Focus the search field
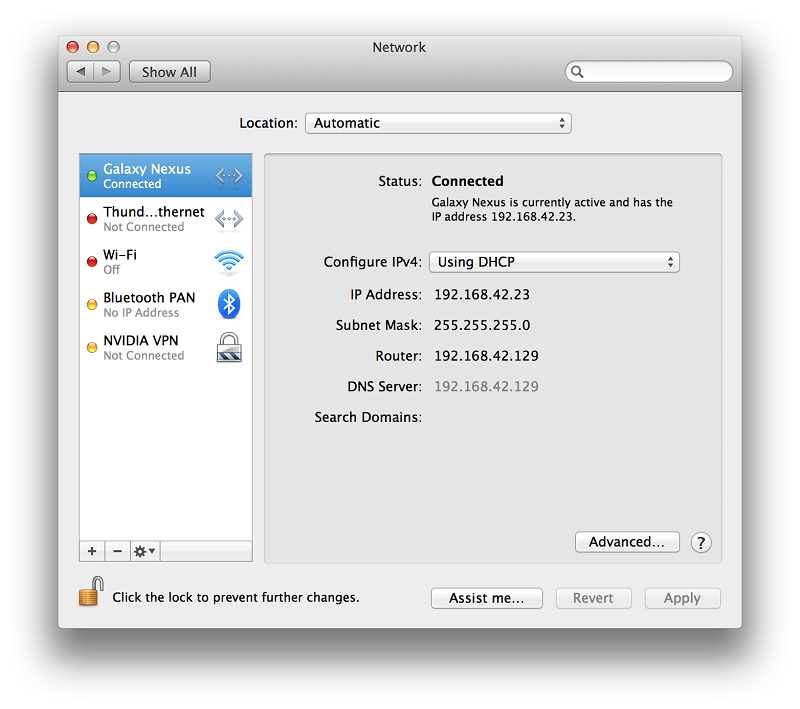The height and width of the screenshot is (709, 800). coord(649,71)
